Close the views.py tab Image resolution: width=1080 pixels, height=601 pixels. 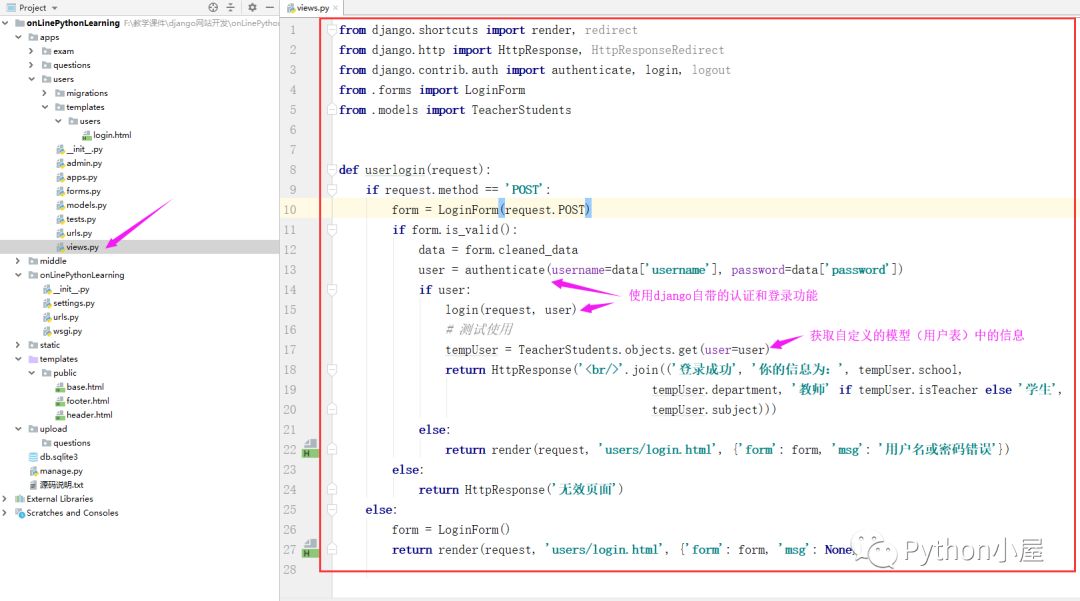(335, 8)
